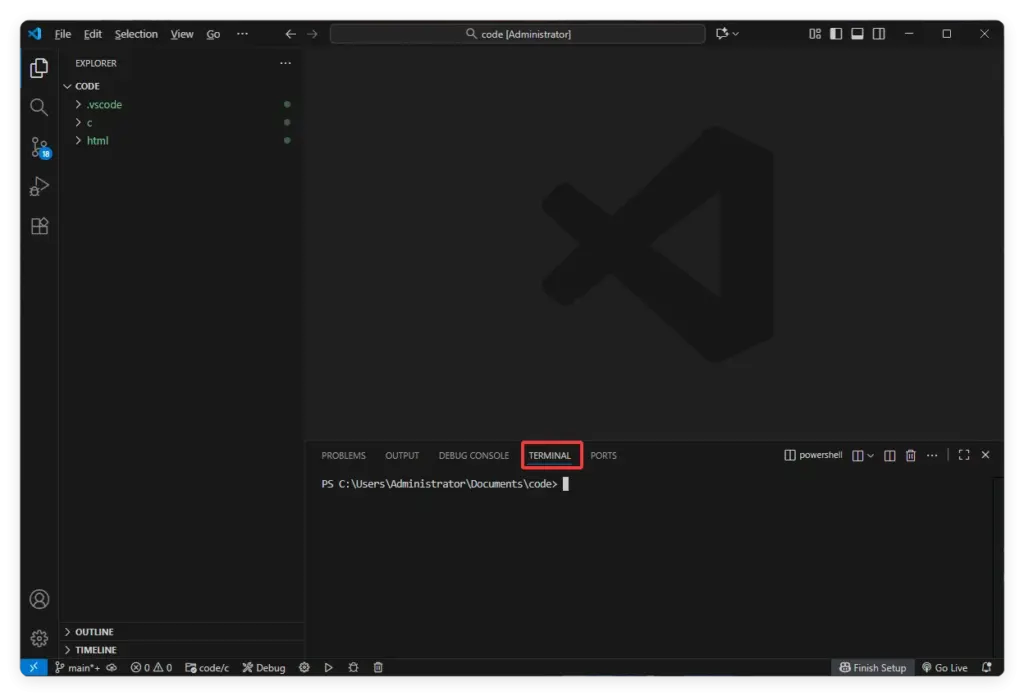Open the Source Control view
This screenshot has height=696, width=1024.
39,148
